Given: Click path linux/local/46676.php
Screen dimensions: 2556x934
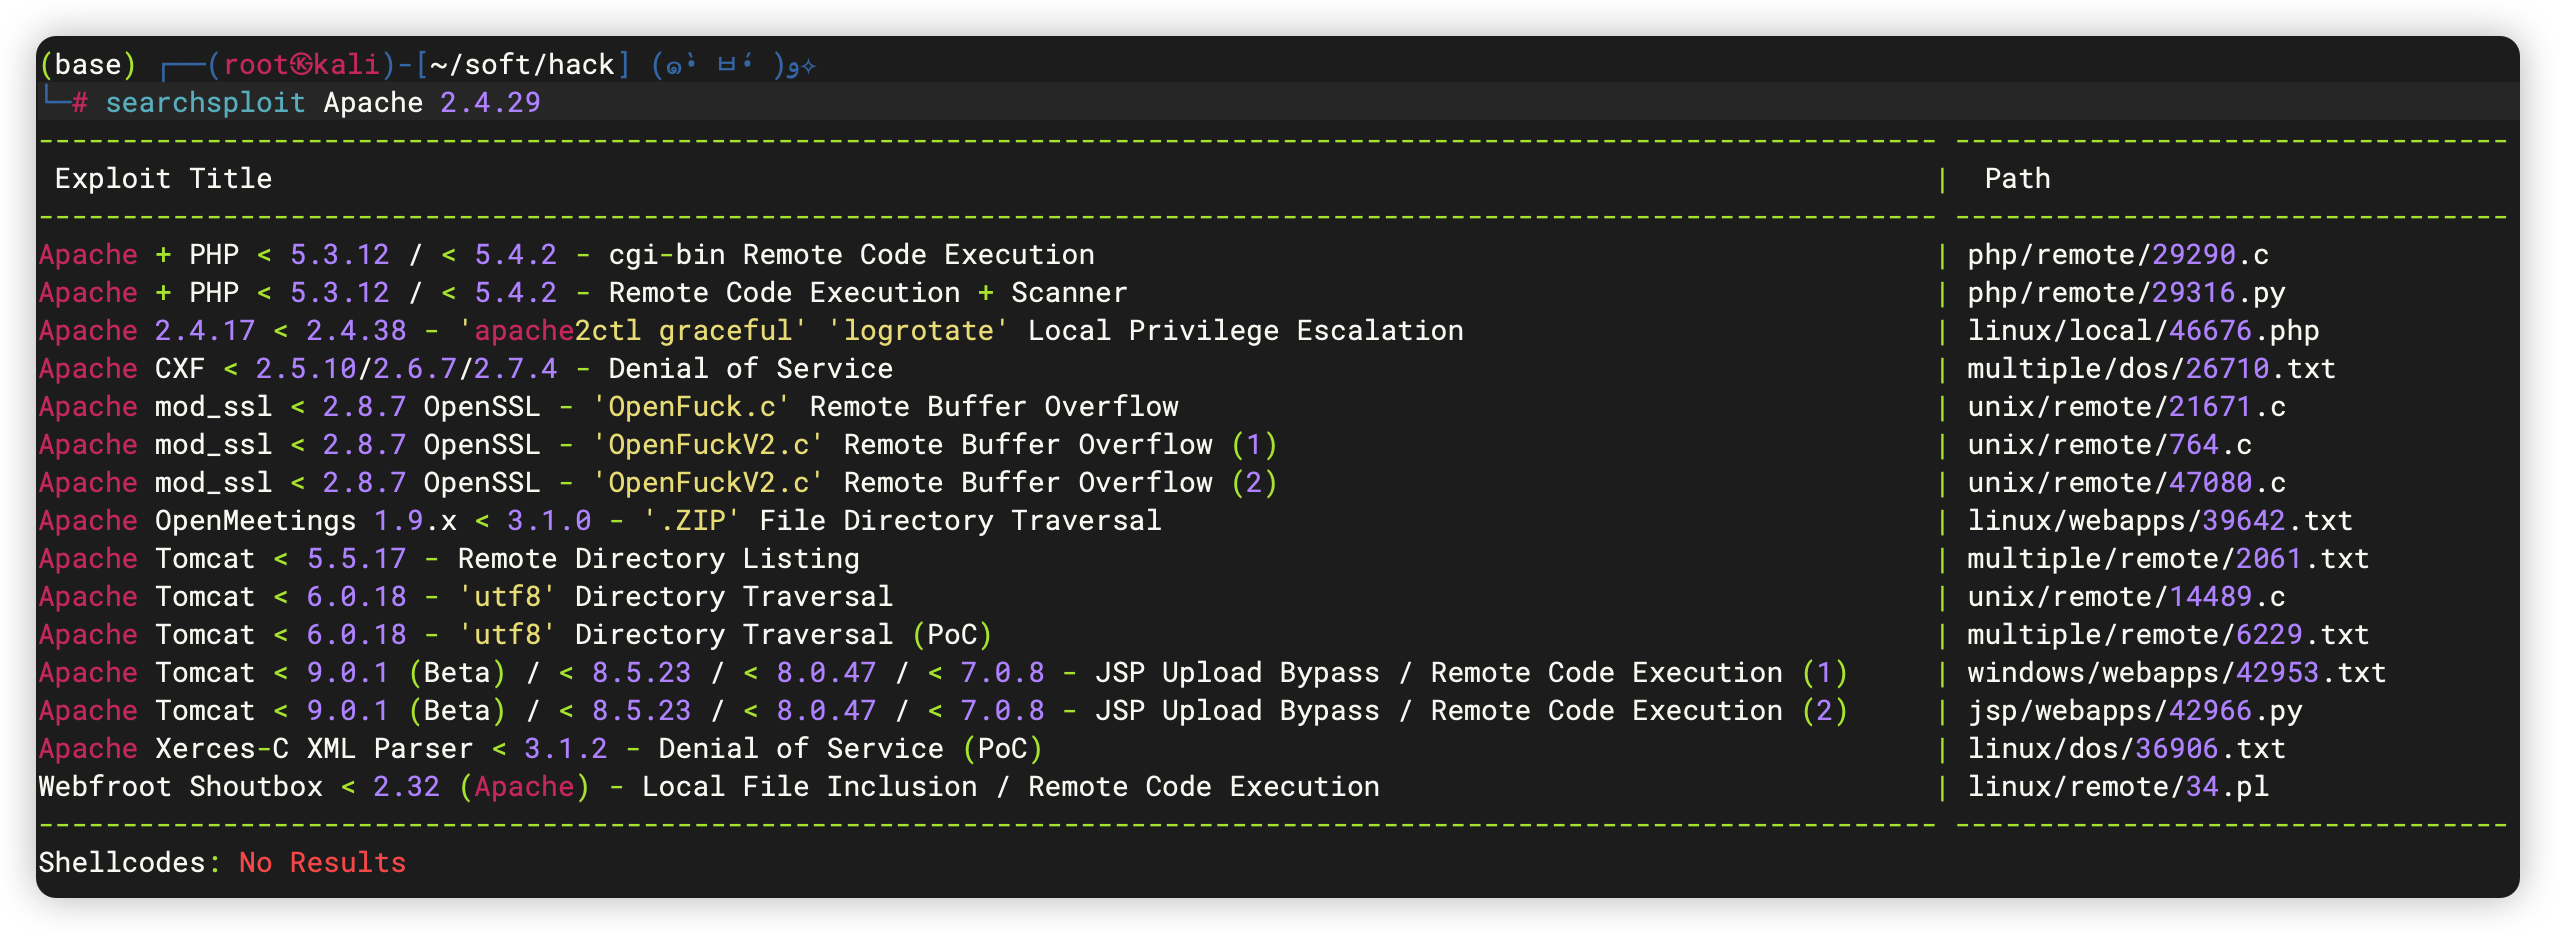Looking at the screenshot, I should pos(2143,331).
